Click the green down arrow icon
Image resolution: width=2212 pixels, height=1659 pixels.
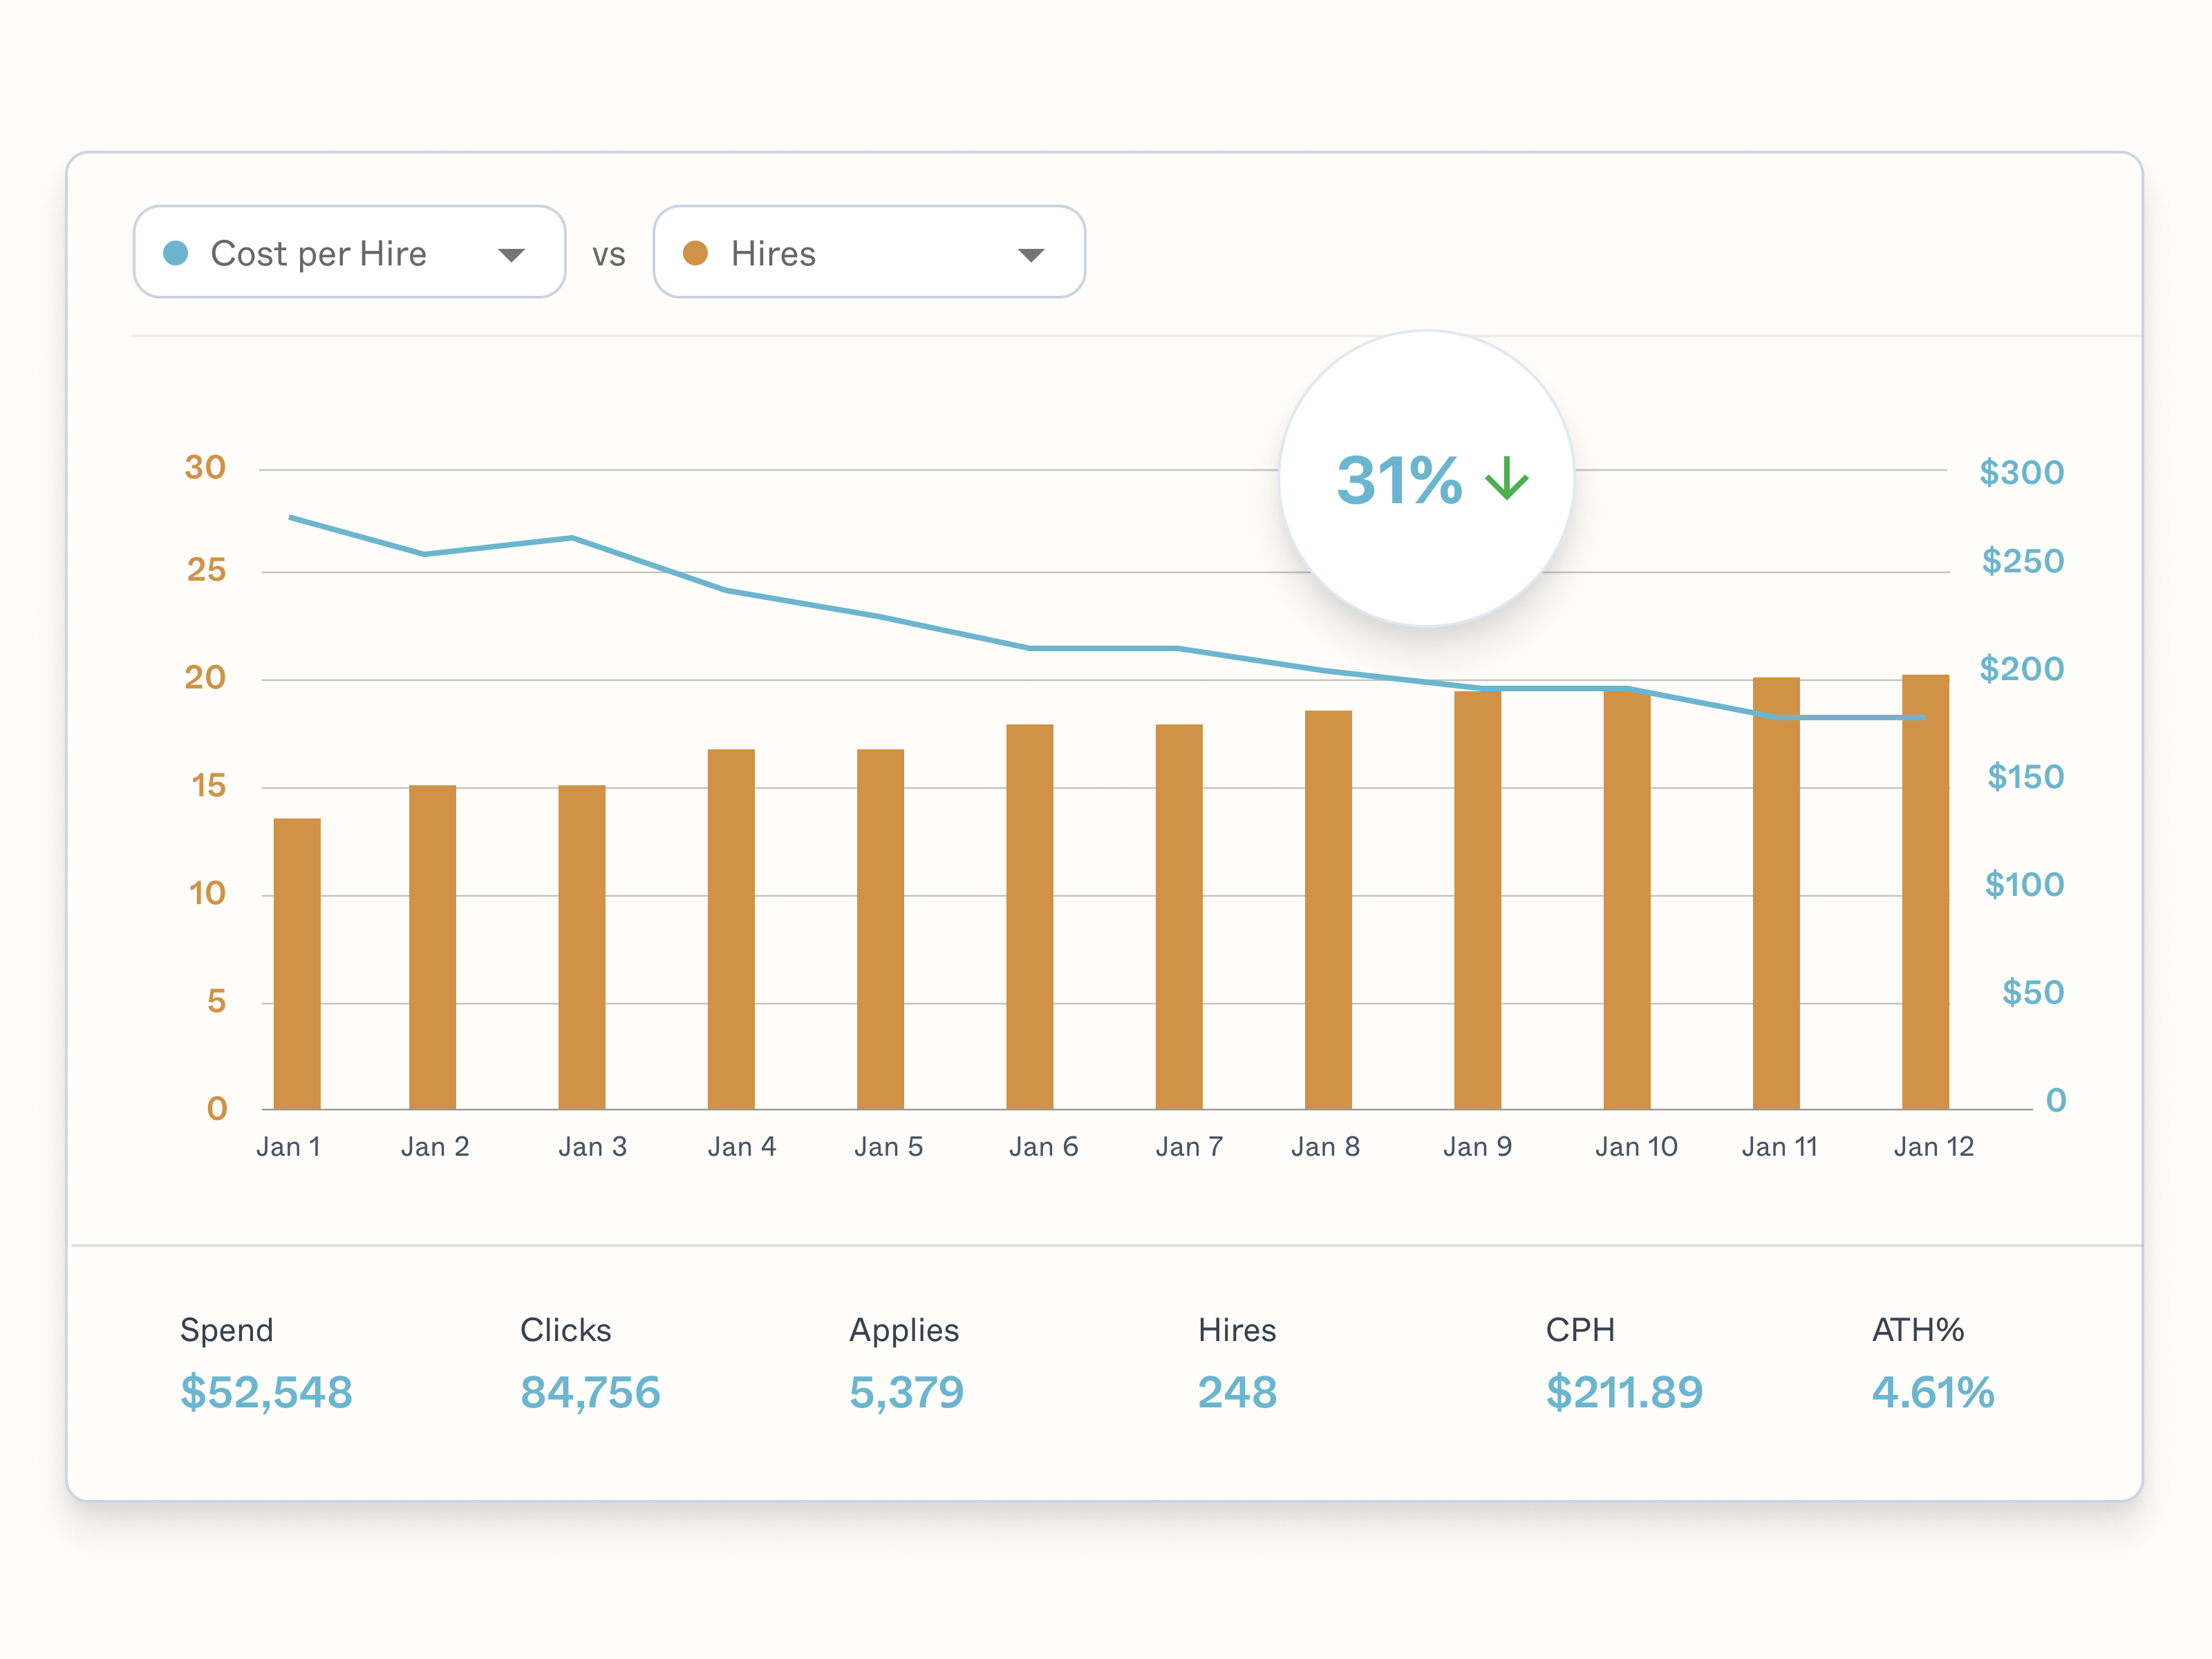coord(1506,478)
